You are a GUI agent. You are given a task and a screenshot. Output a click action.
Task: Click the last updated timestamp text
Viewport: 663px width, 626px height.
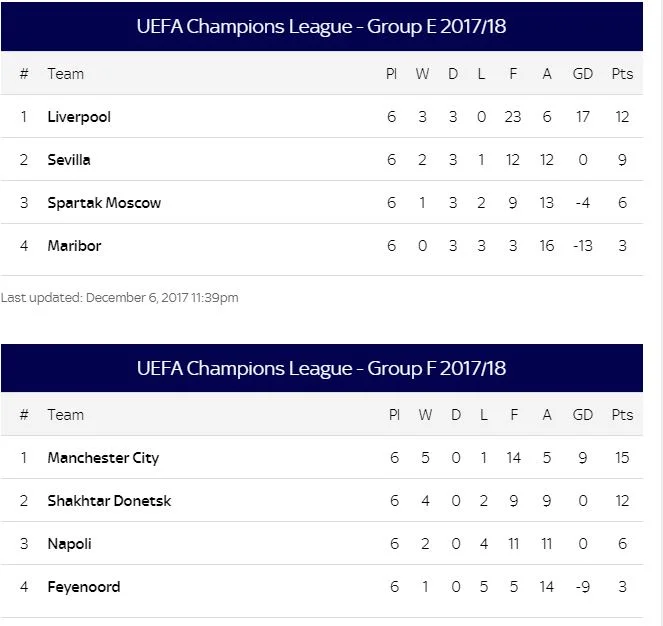pyautogui.click(x=120, y=297)
